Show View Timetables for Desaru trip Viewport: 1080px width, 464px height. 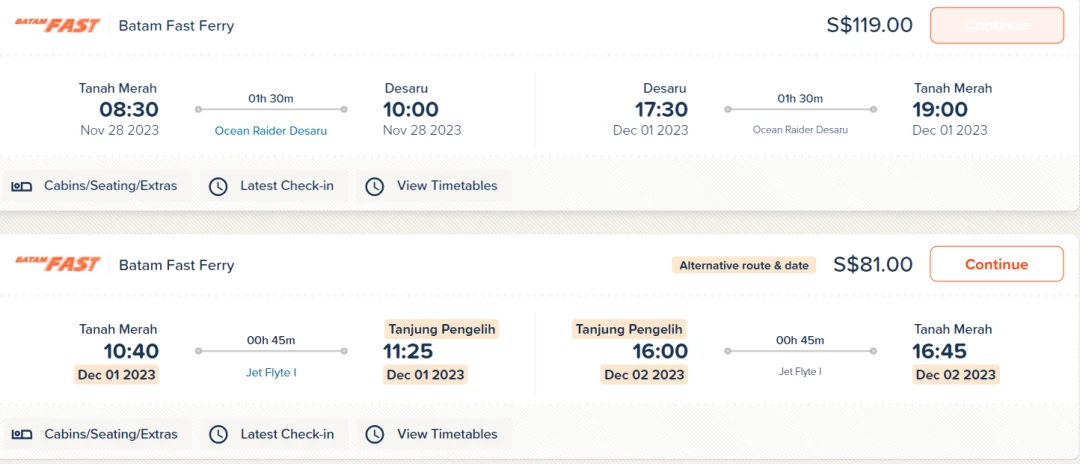pos(434,186)
